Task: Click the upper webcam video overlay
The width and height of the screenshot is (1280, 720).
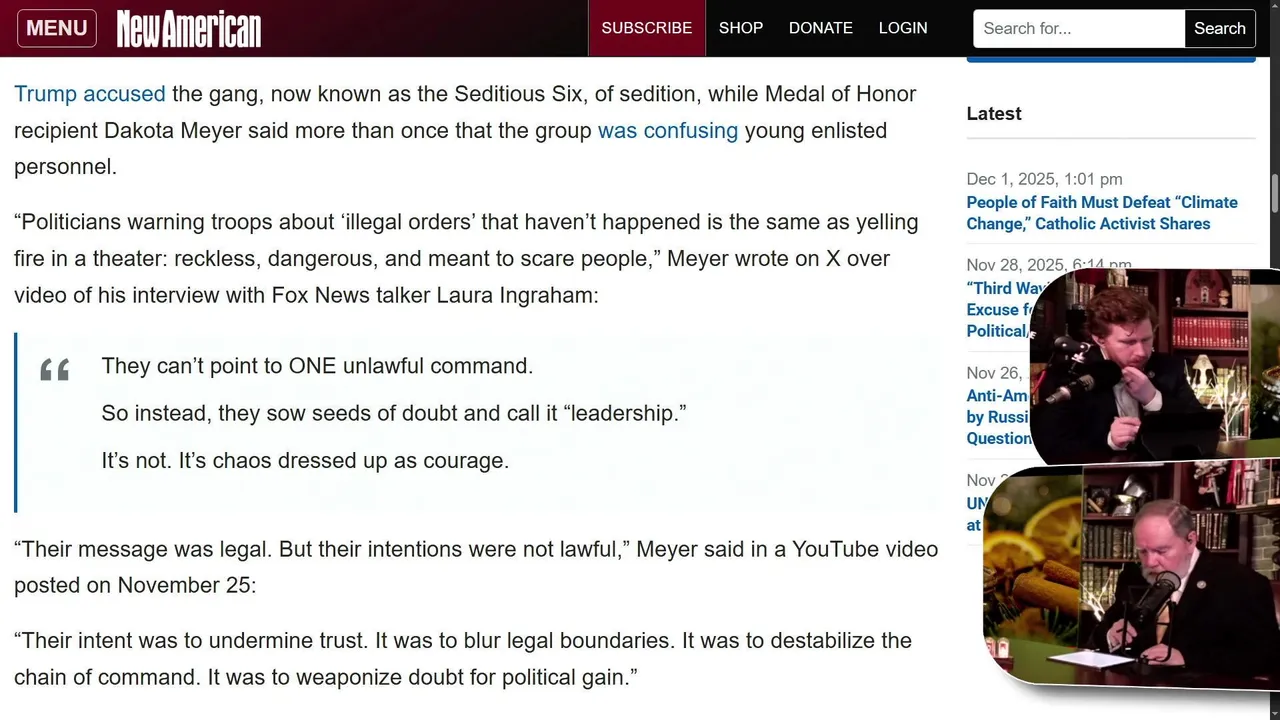Action: tap(1155, 365)
